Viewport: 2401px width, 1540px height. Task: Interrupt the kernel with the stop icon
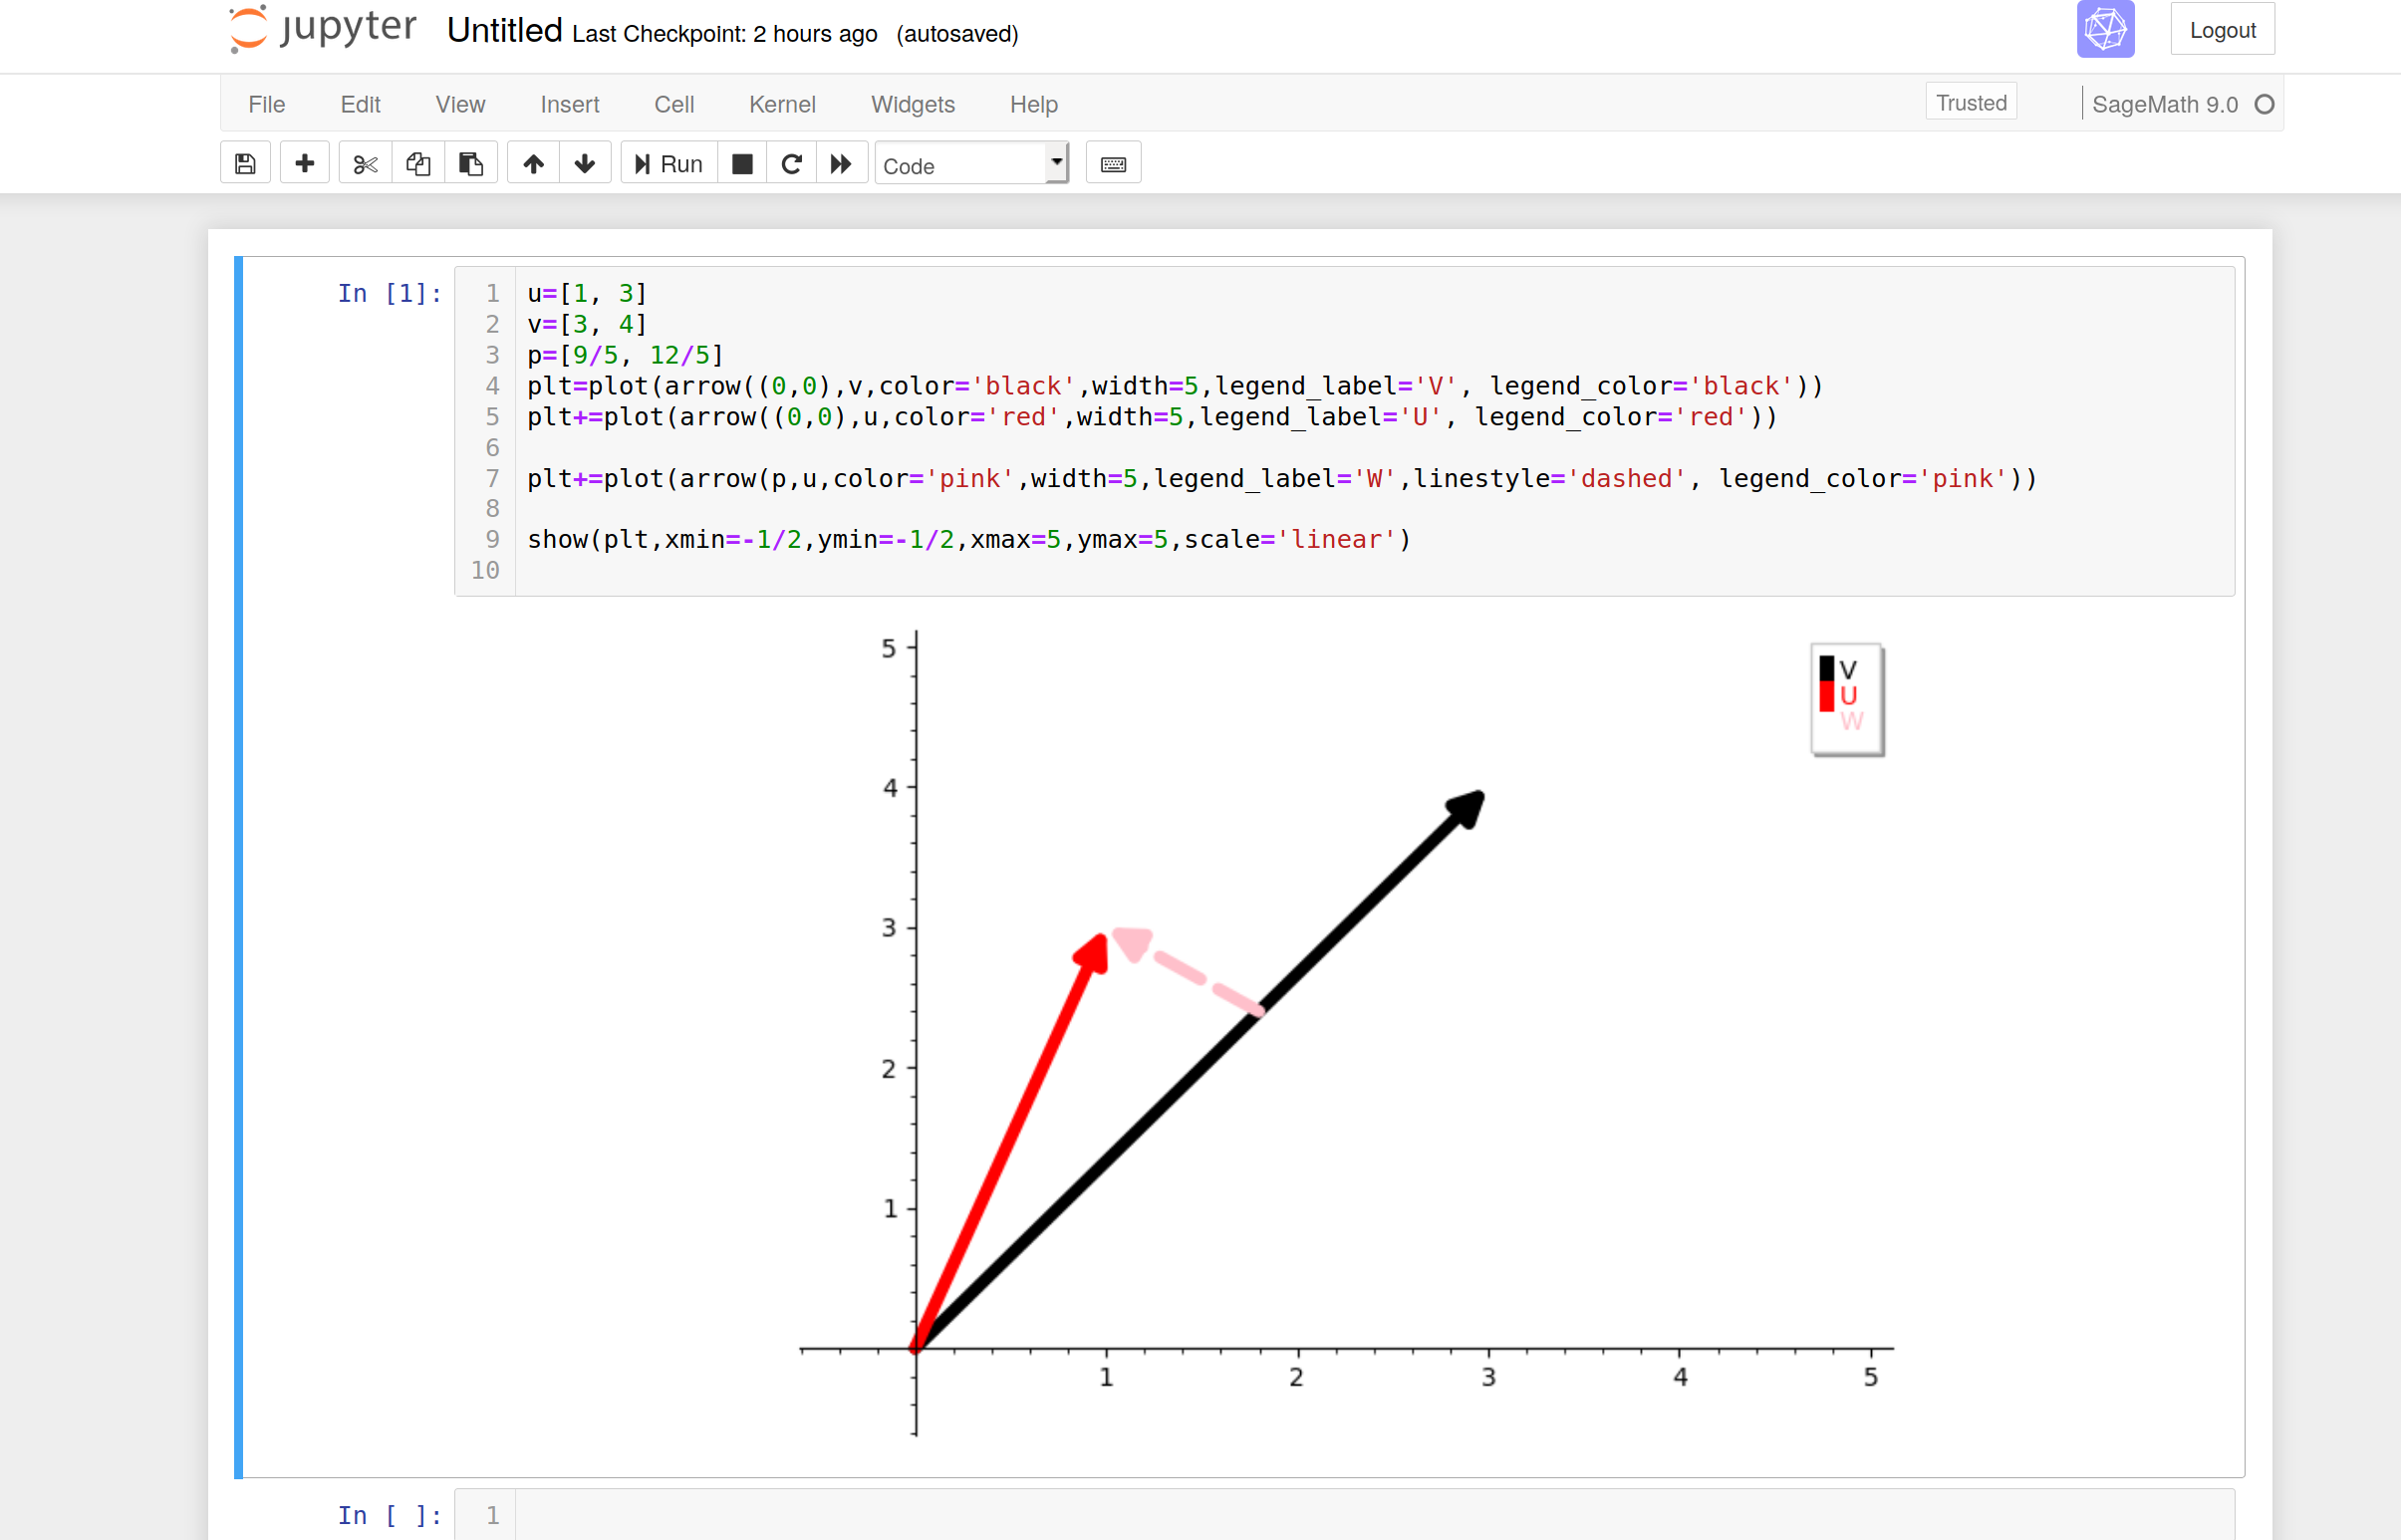point(742,164)
